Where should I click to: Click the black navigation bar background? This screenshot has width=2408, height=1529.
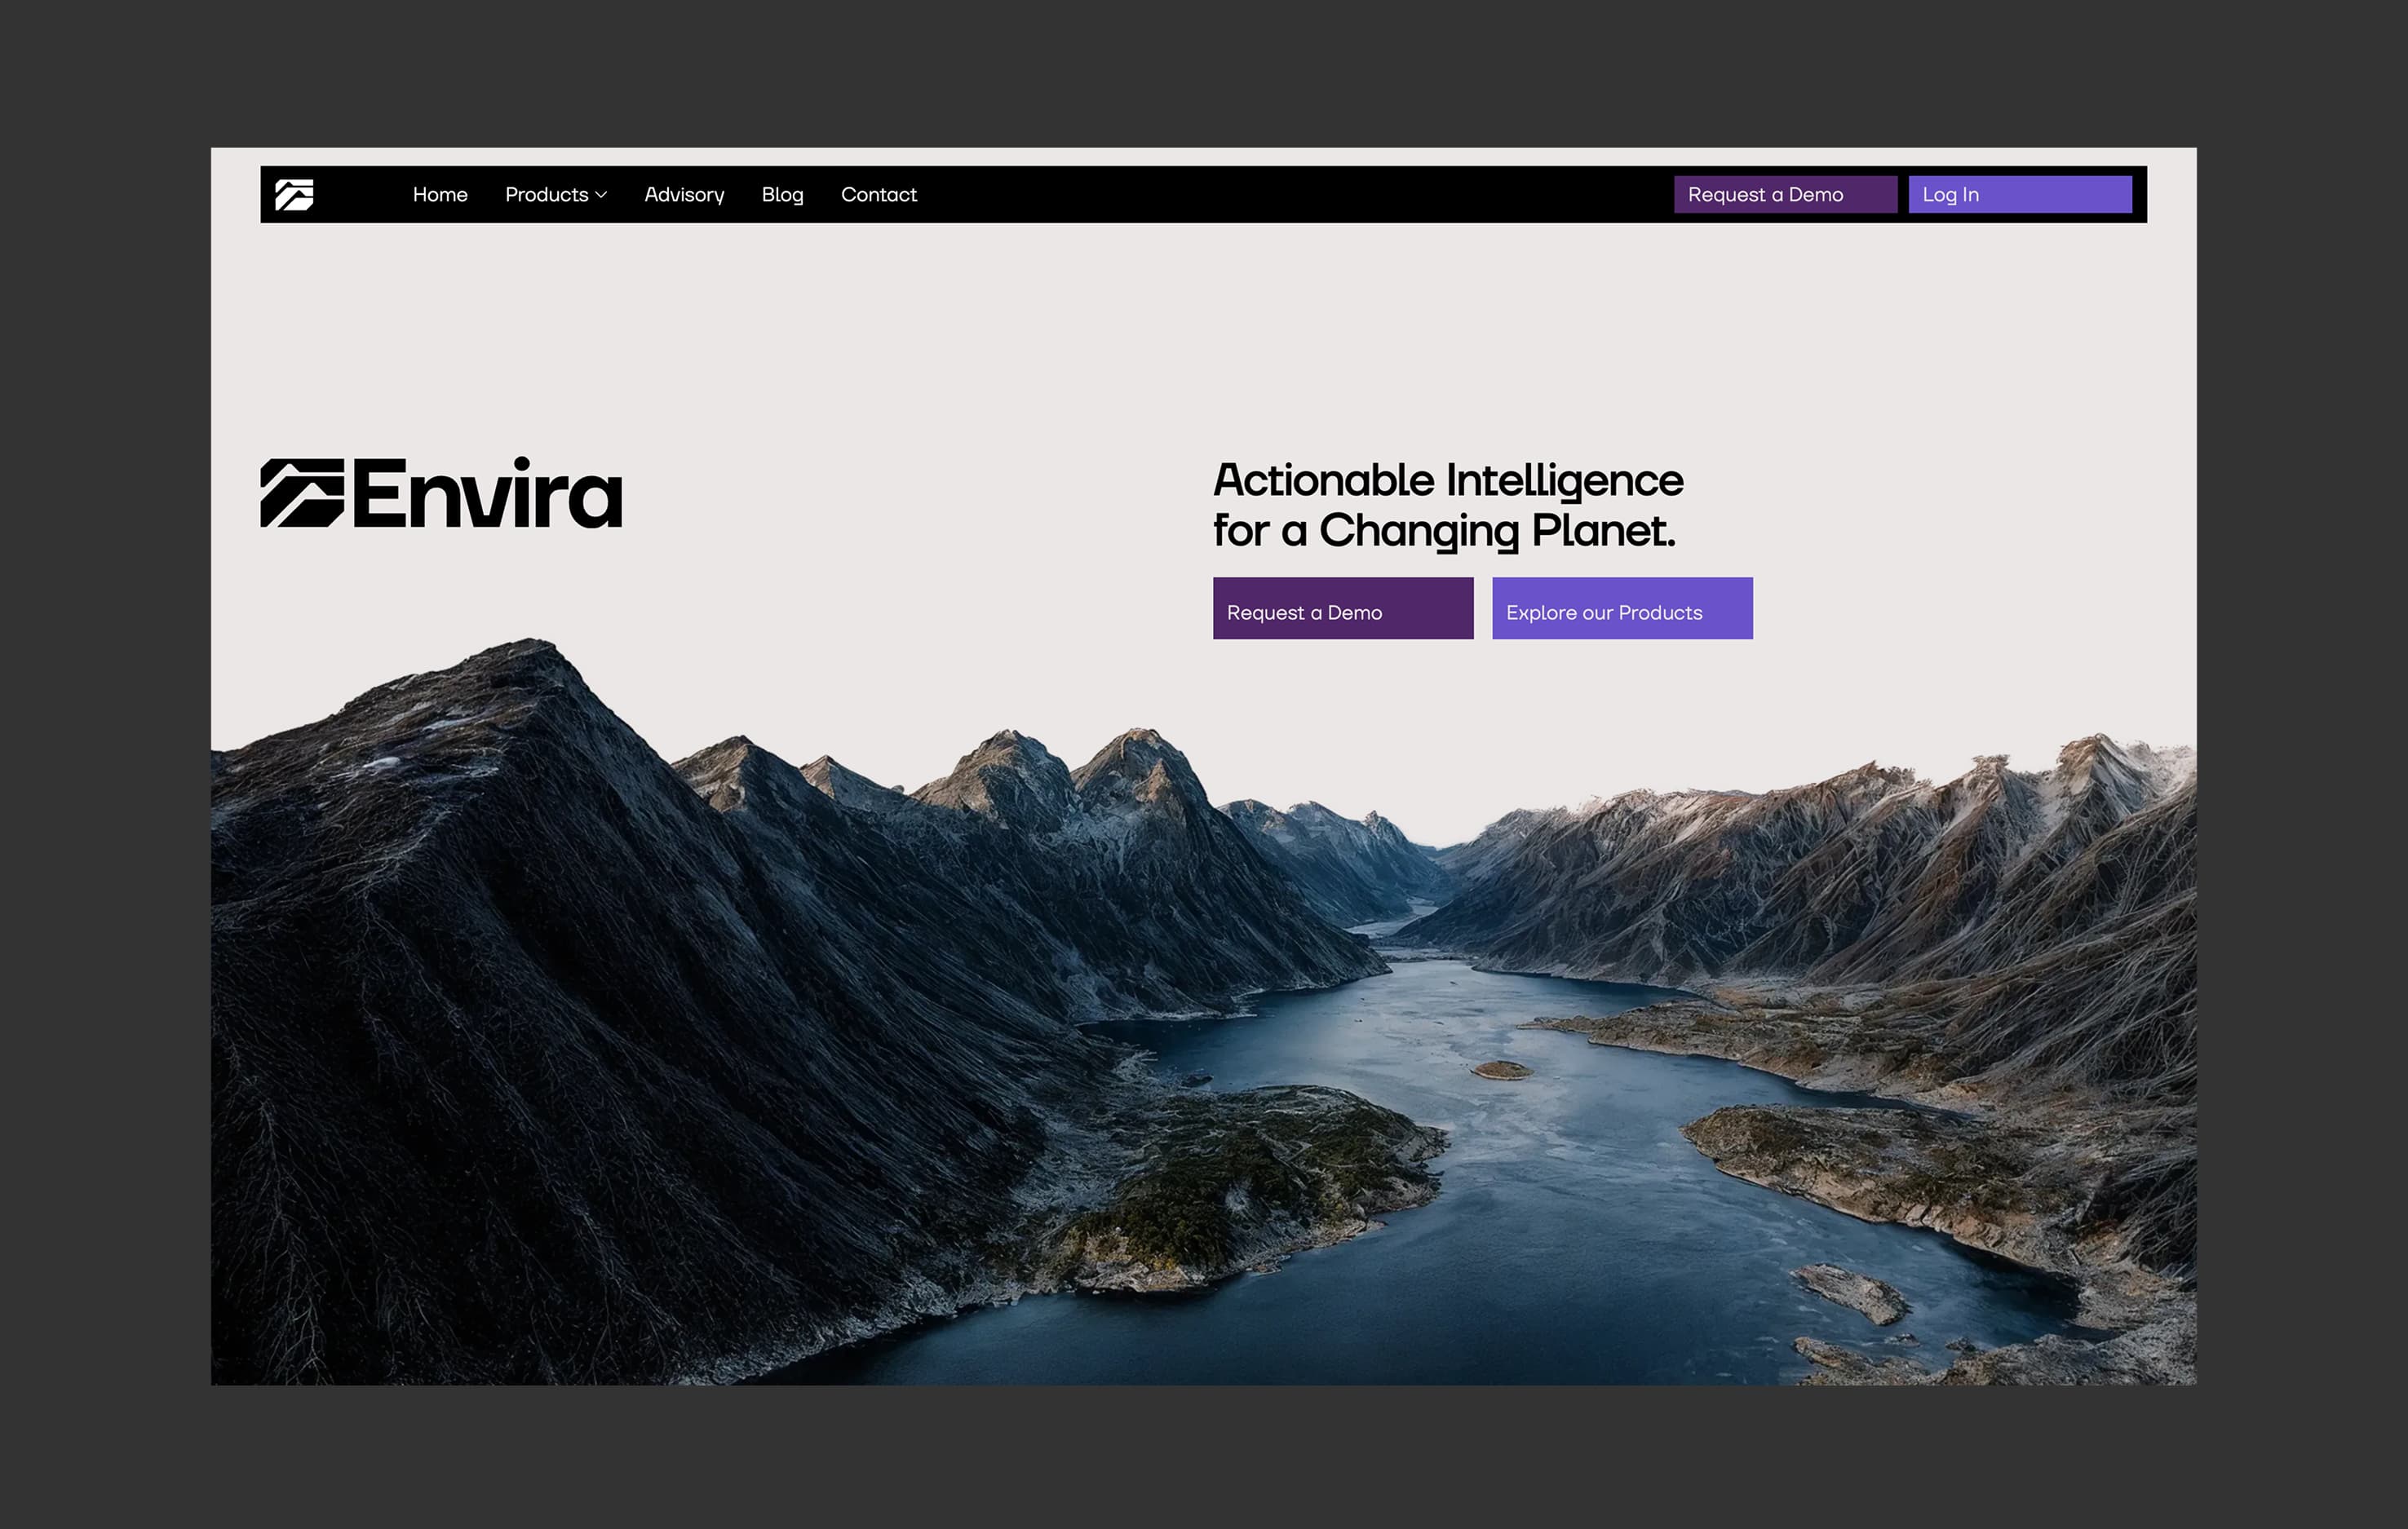coord(1300,195)
